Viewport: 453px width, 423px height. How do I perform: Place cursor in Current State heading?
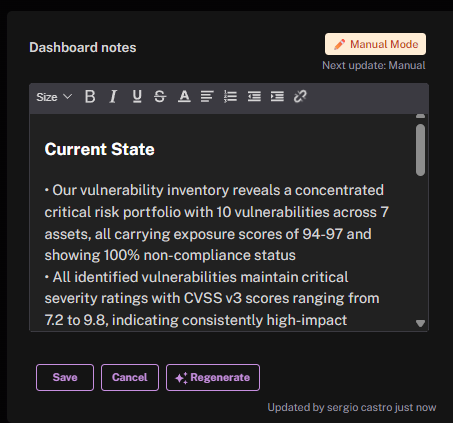pyautogui.click(x=99, y=149)
